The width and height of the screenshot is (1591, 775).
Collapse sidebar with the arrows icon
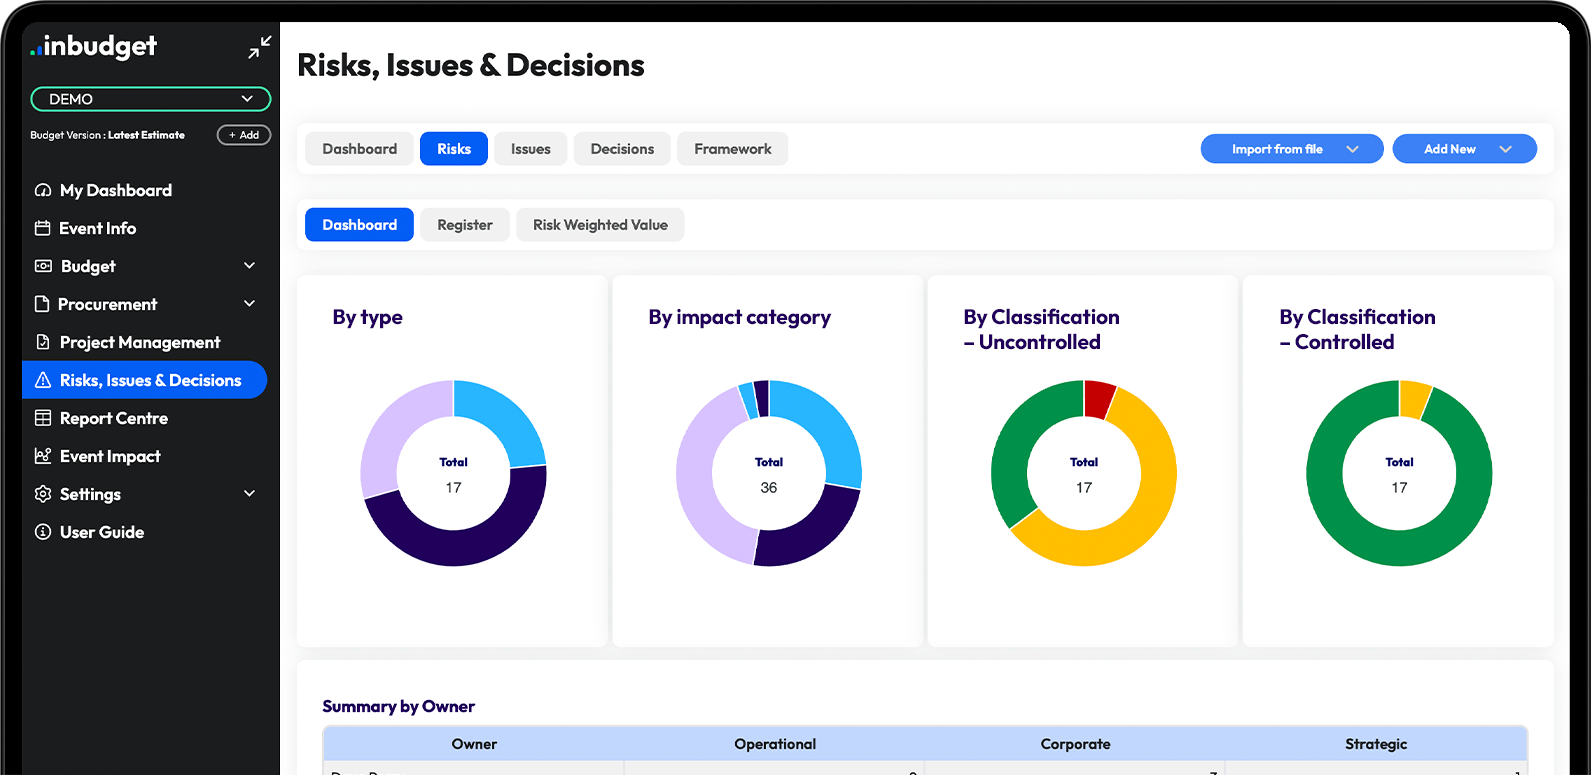click(x=260, y=47)
